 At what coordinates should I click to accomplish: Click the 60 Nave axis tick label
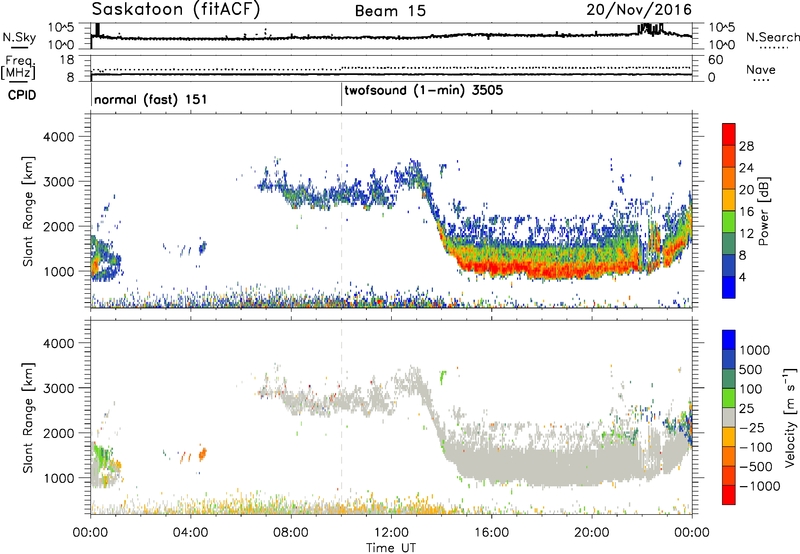pyautogui.click(x=716, y=60)
